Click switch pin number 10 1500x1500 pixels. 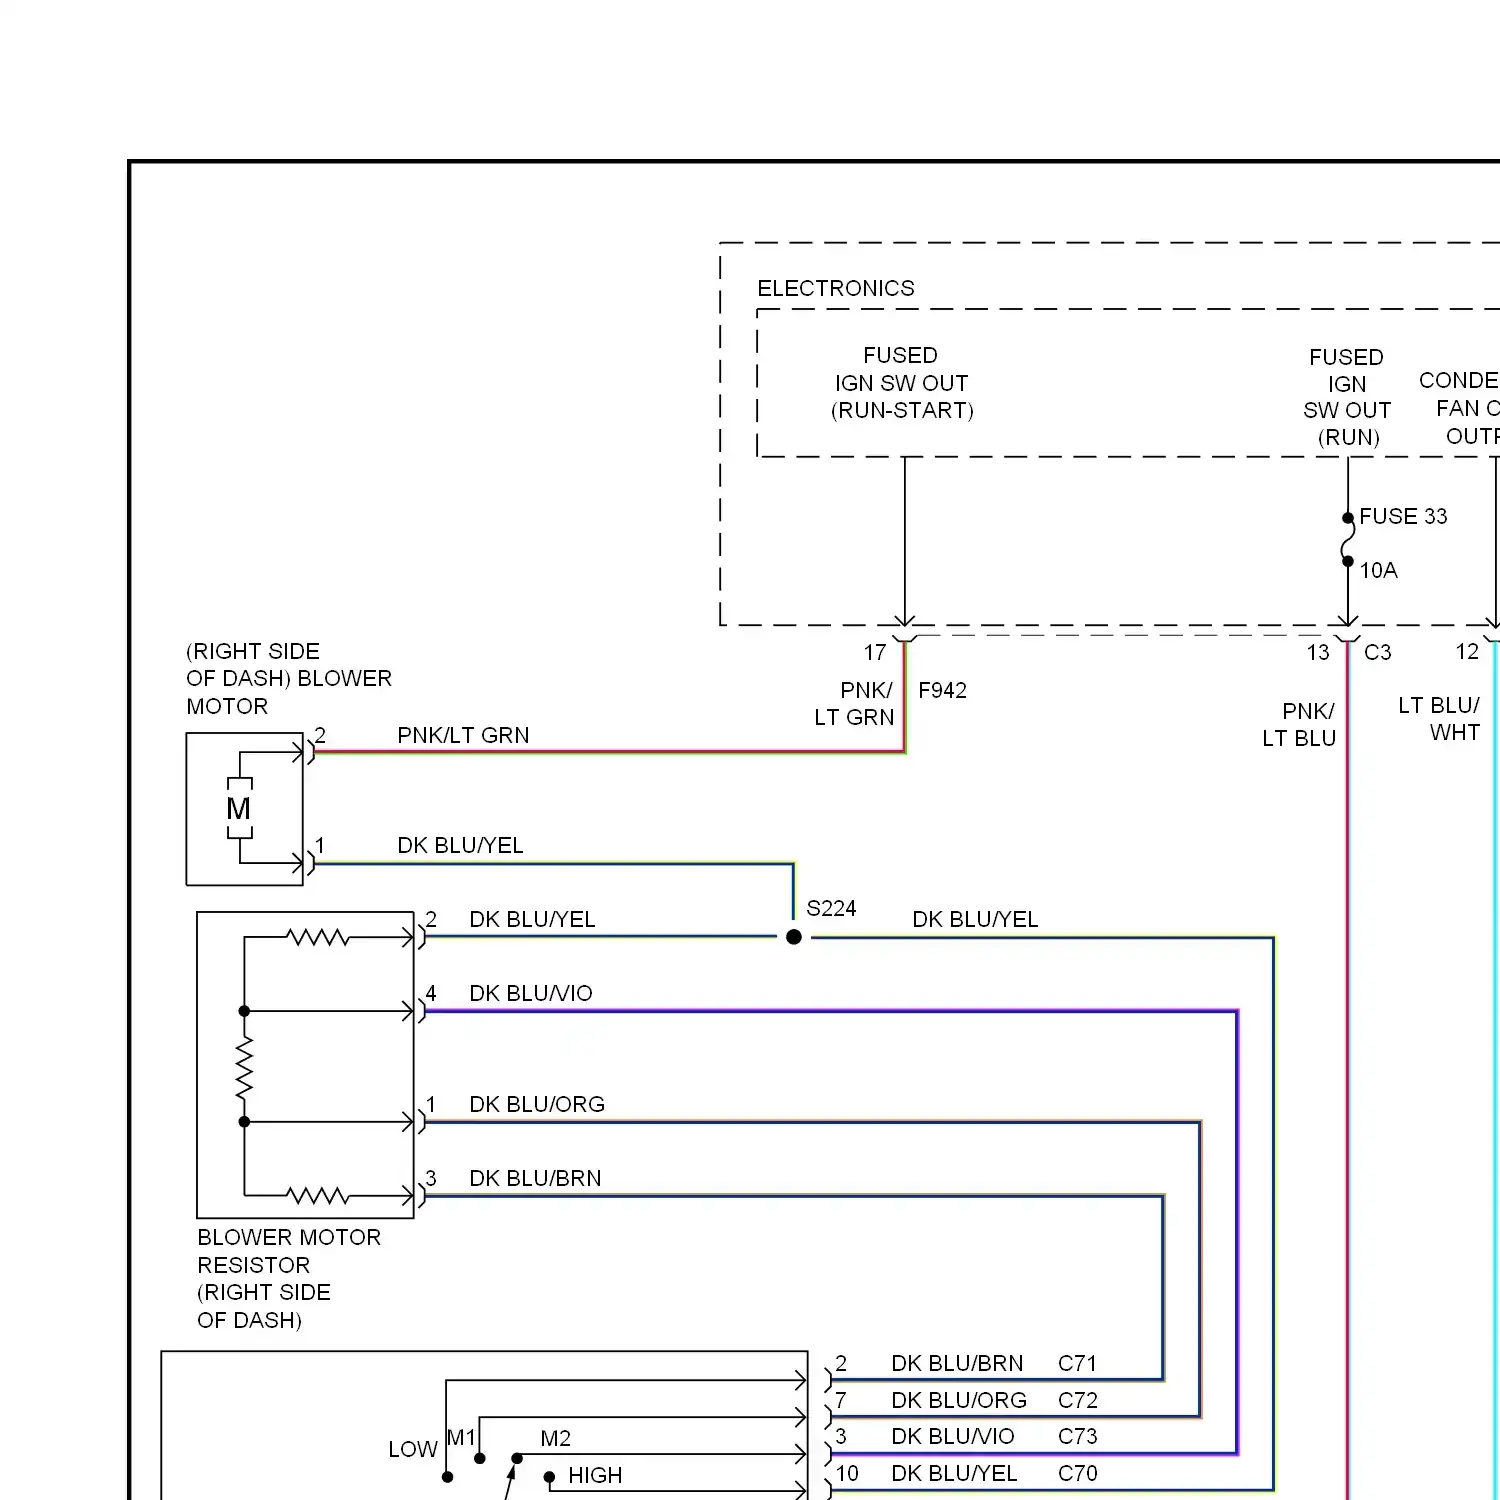(x=847, y=1474)
